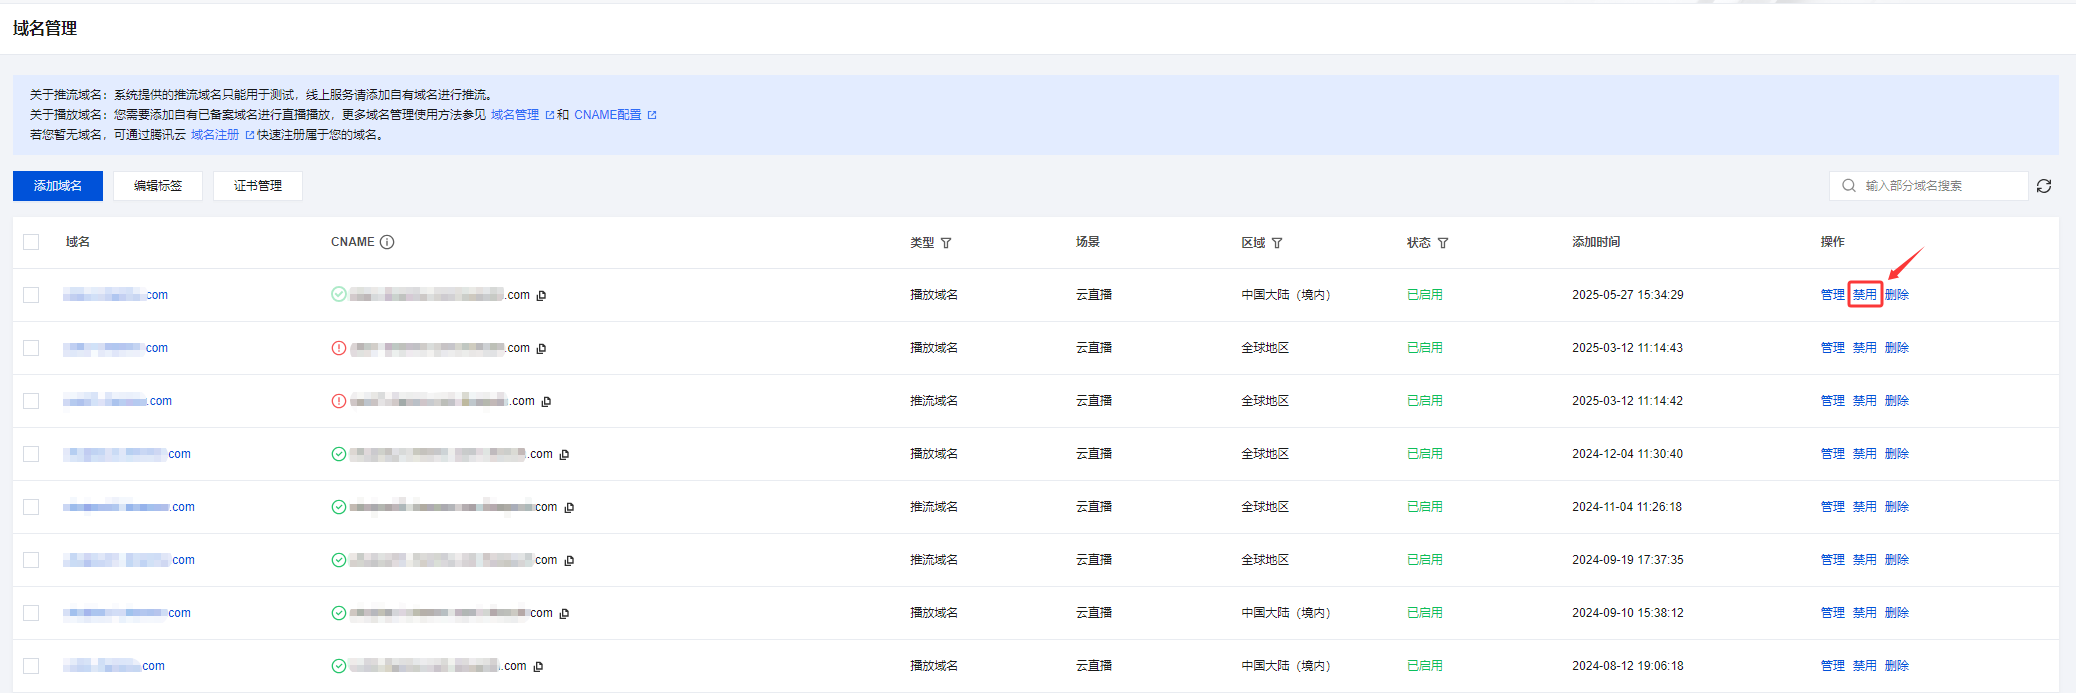Open the 状态 column filter

tap(1443, 243)
